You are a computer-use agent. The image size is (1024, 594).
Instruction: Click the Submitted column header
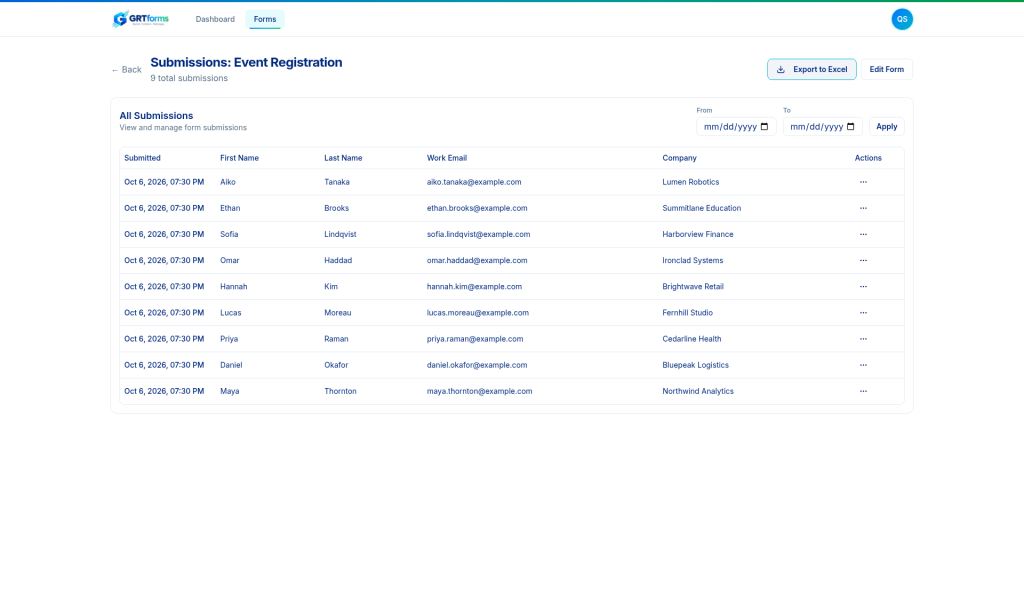click(142, 158)
